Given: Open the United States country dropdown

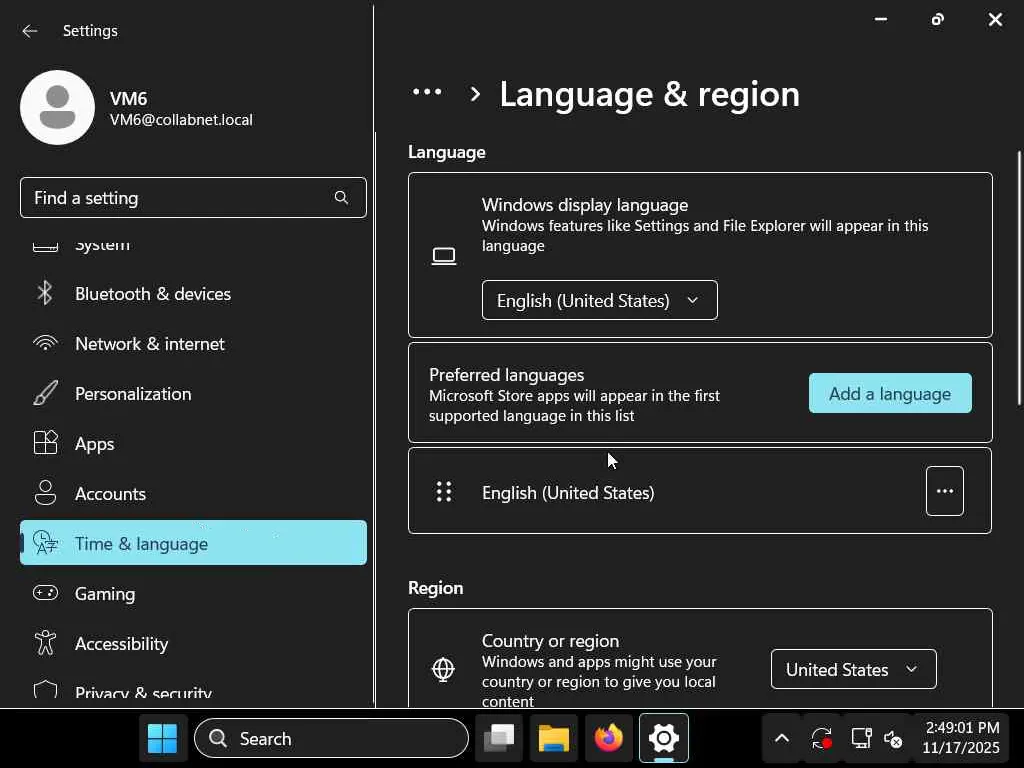Looking at the screenshot, I should coord(854,669).
